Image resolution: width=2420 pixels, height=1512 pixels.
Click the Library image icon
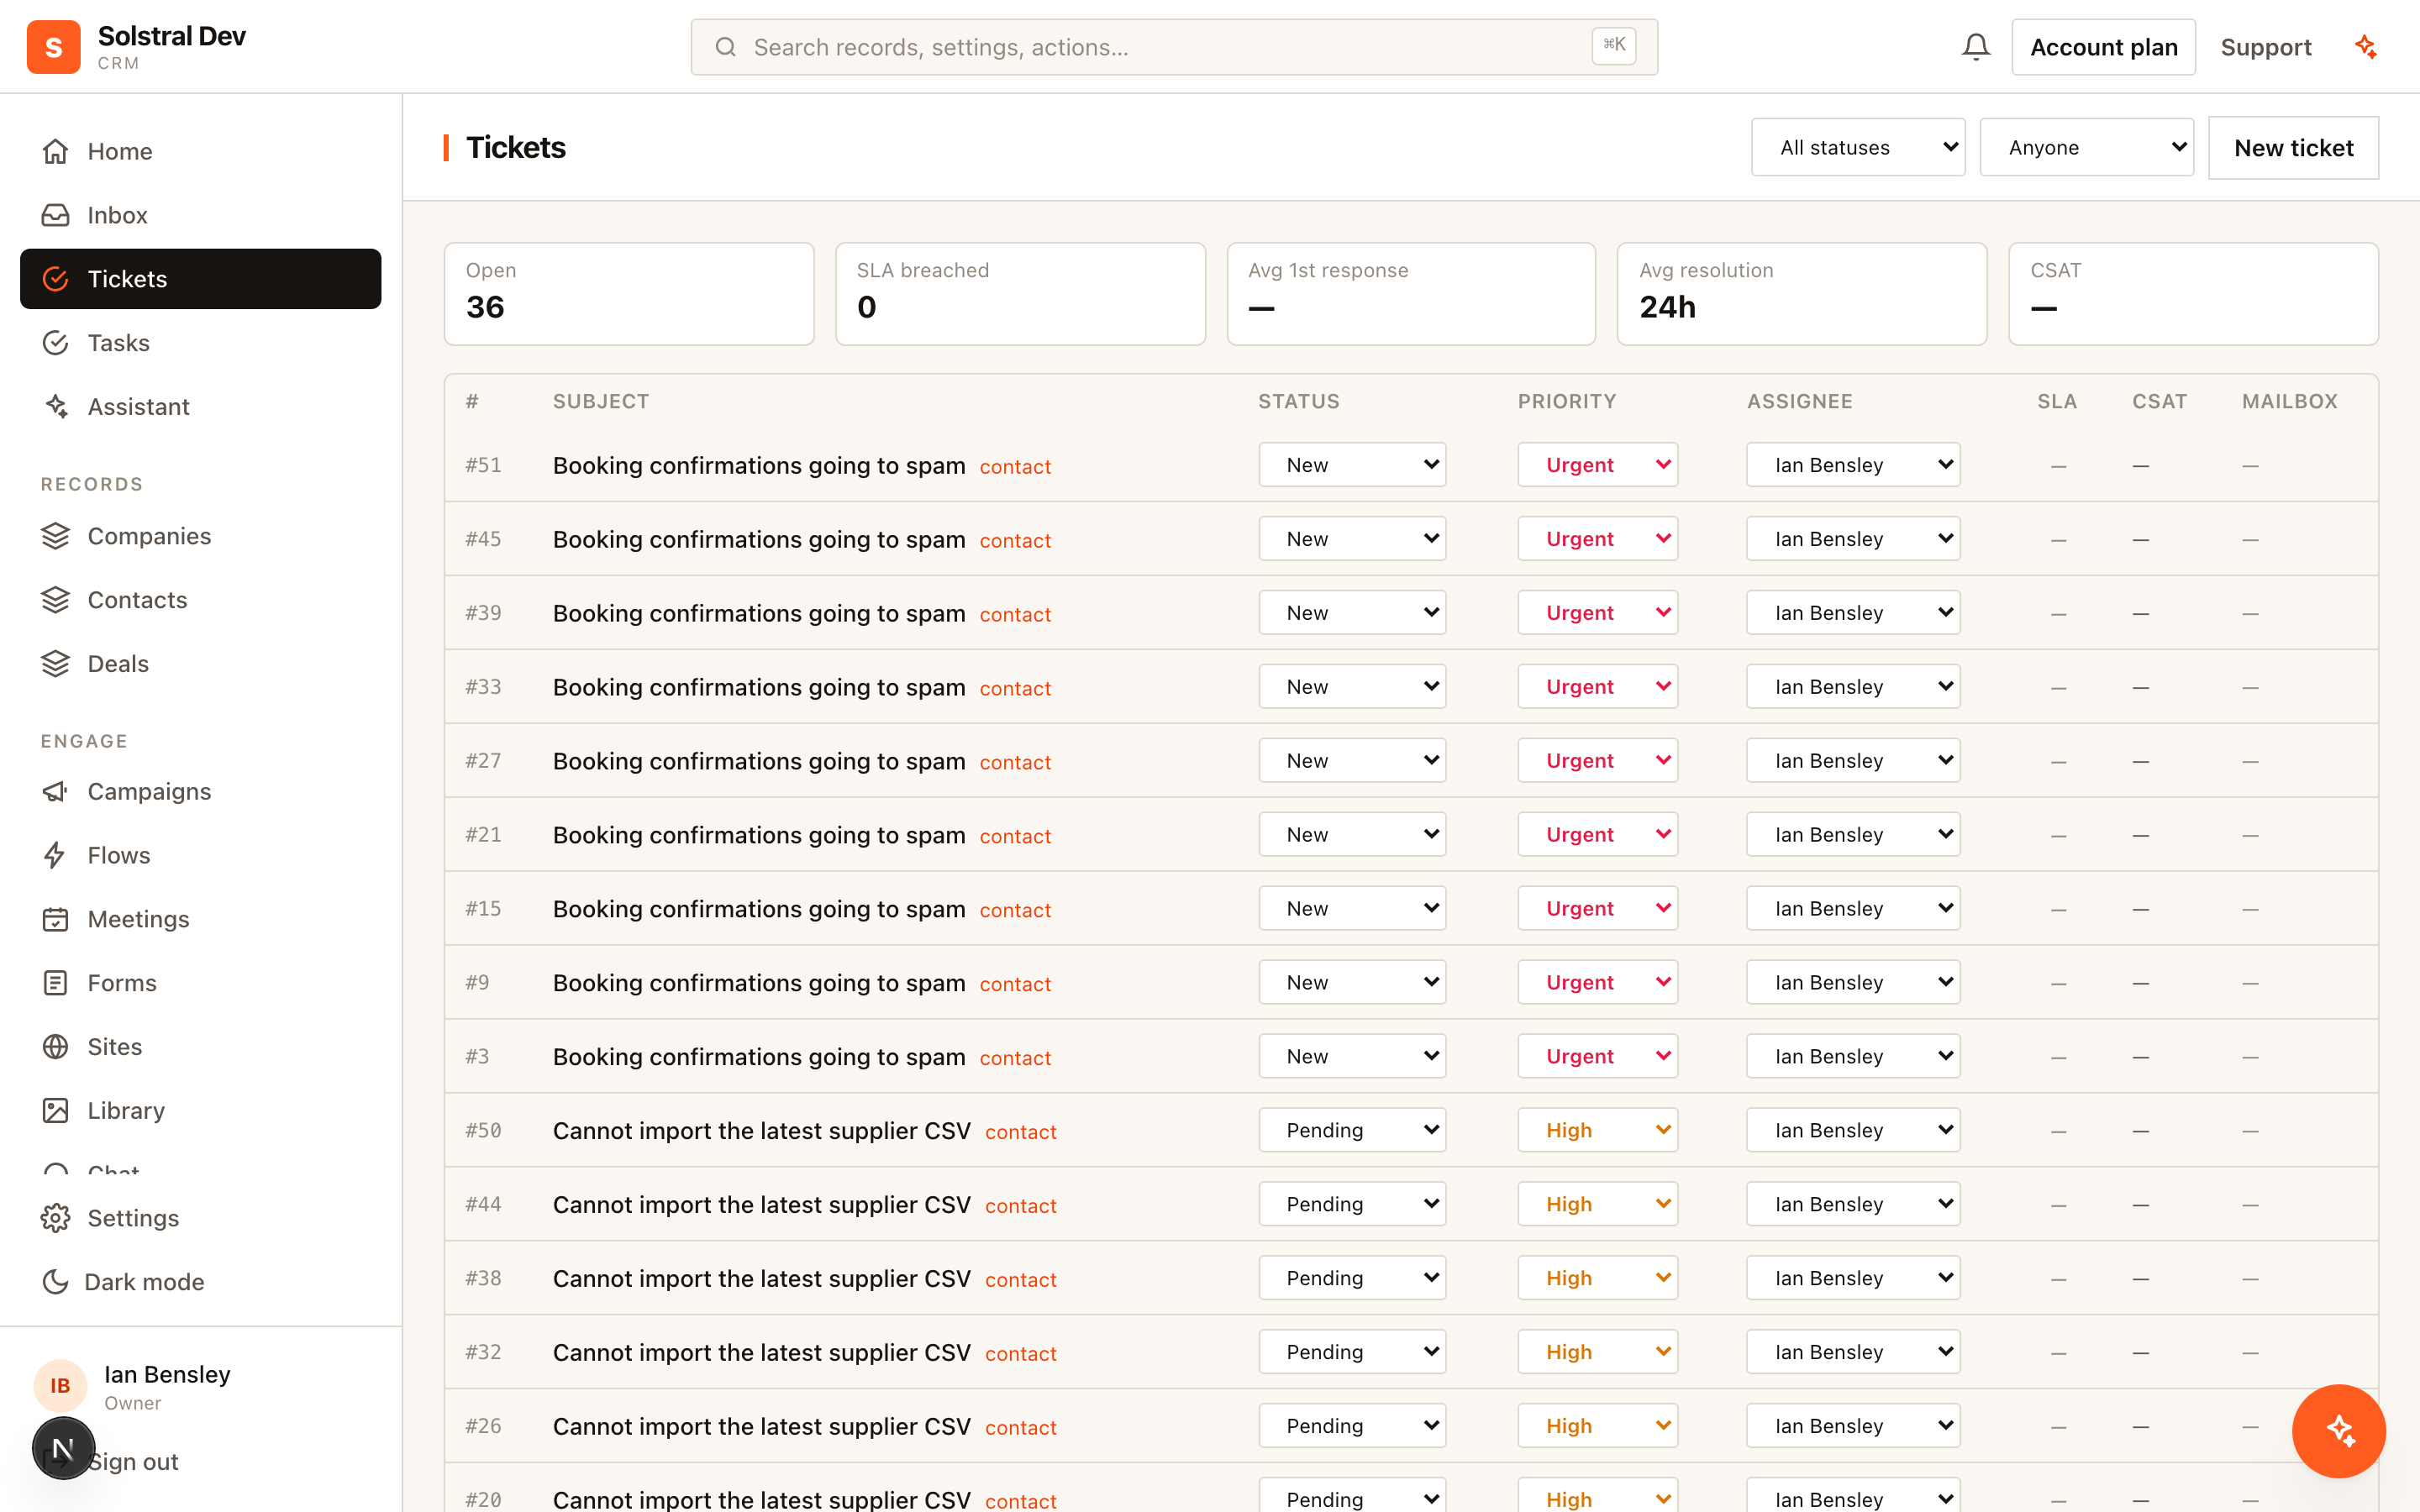point(56,1111)
